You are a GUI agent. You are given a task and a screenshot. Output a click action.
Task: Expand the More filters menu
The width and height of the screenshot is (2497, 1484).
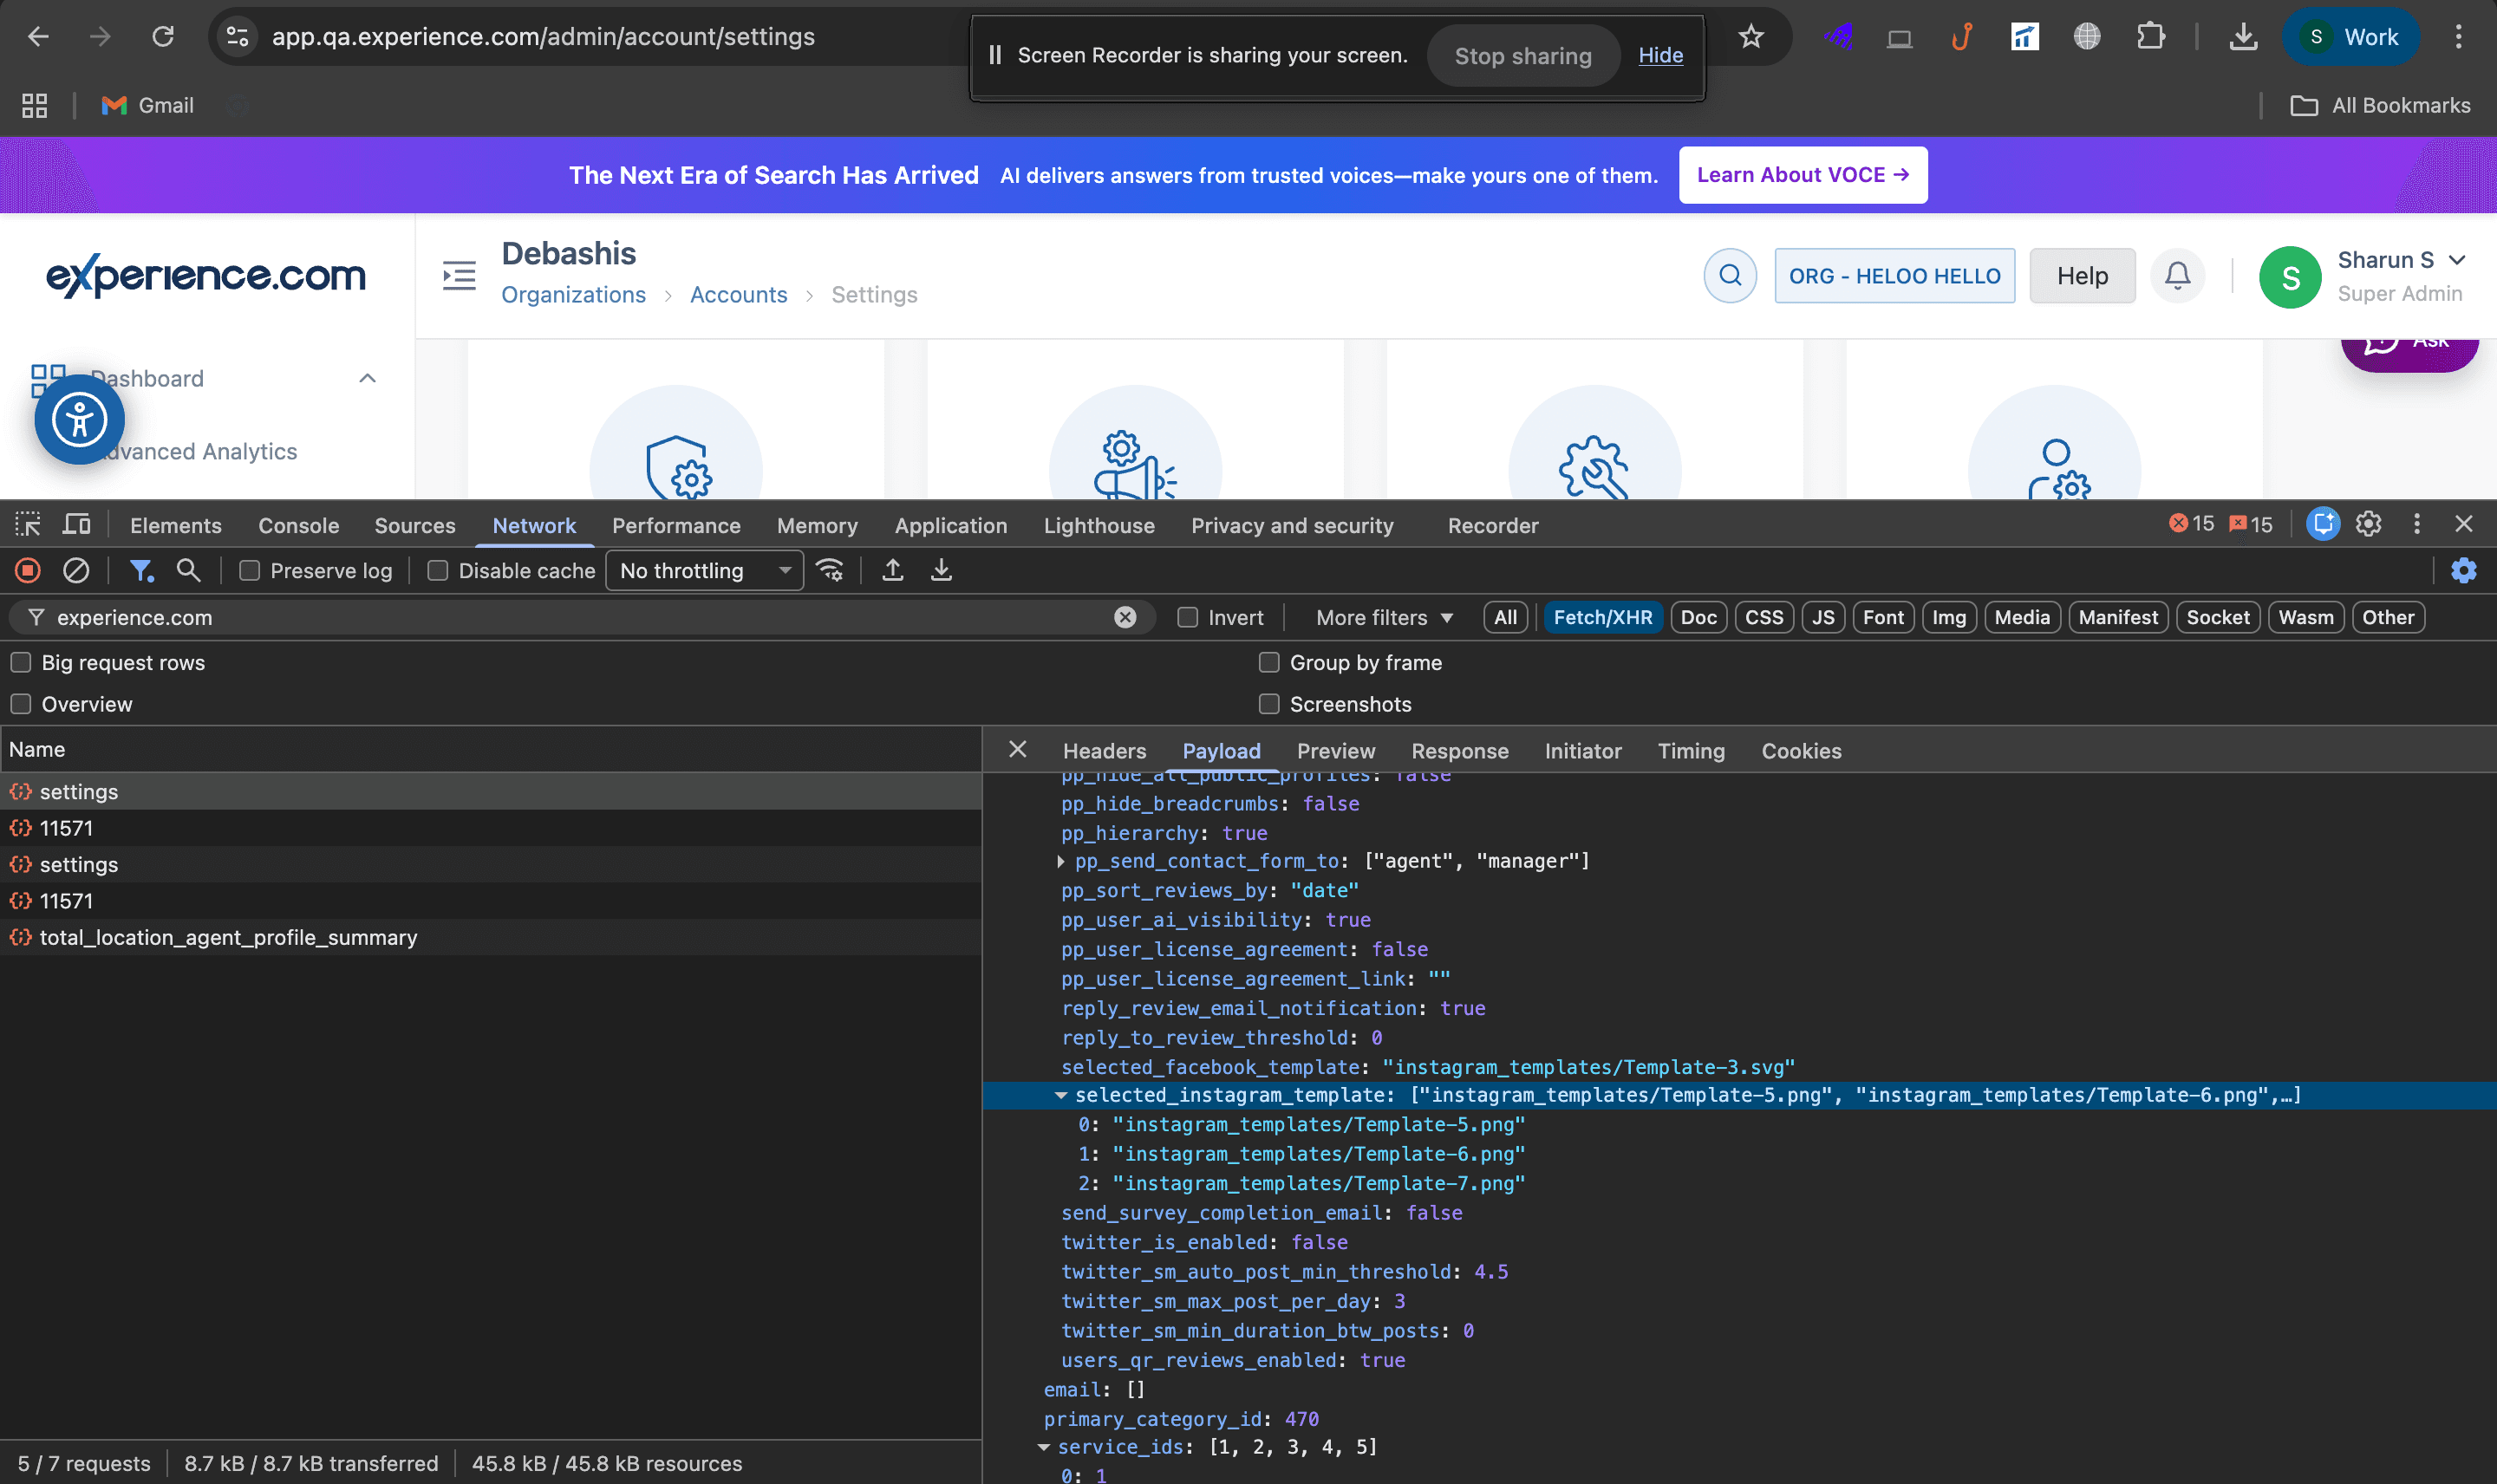coord(1384,617)
